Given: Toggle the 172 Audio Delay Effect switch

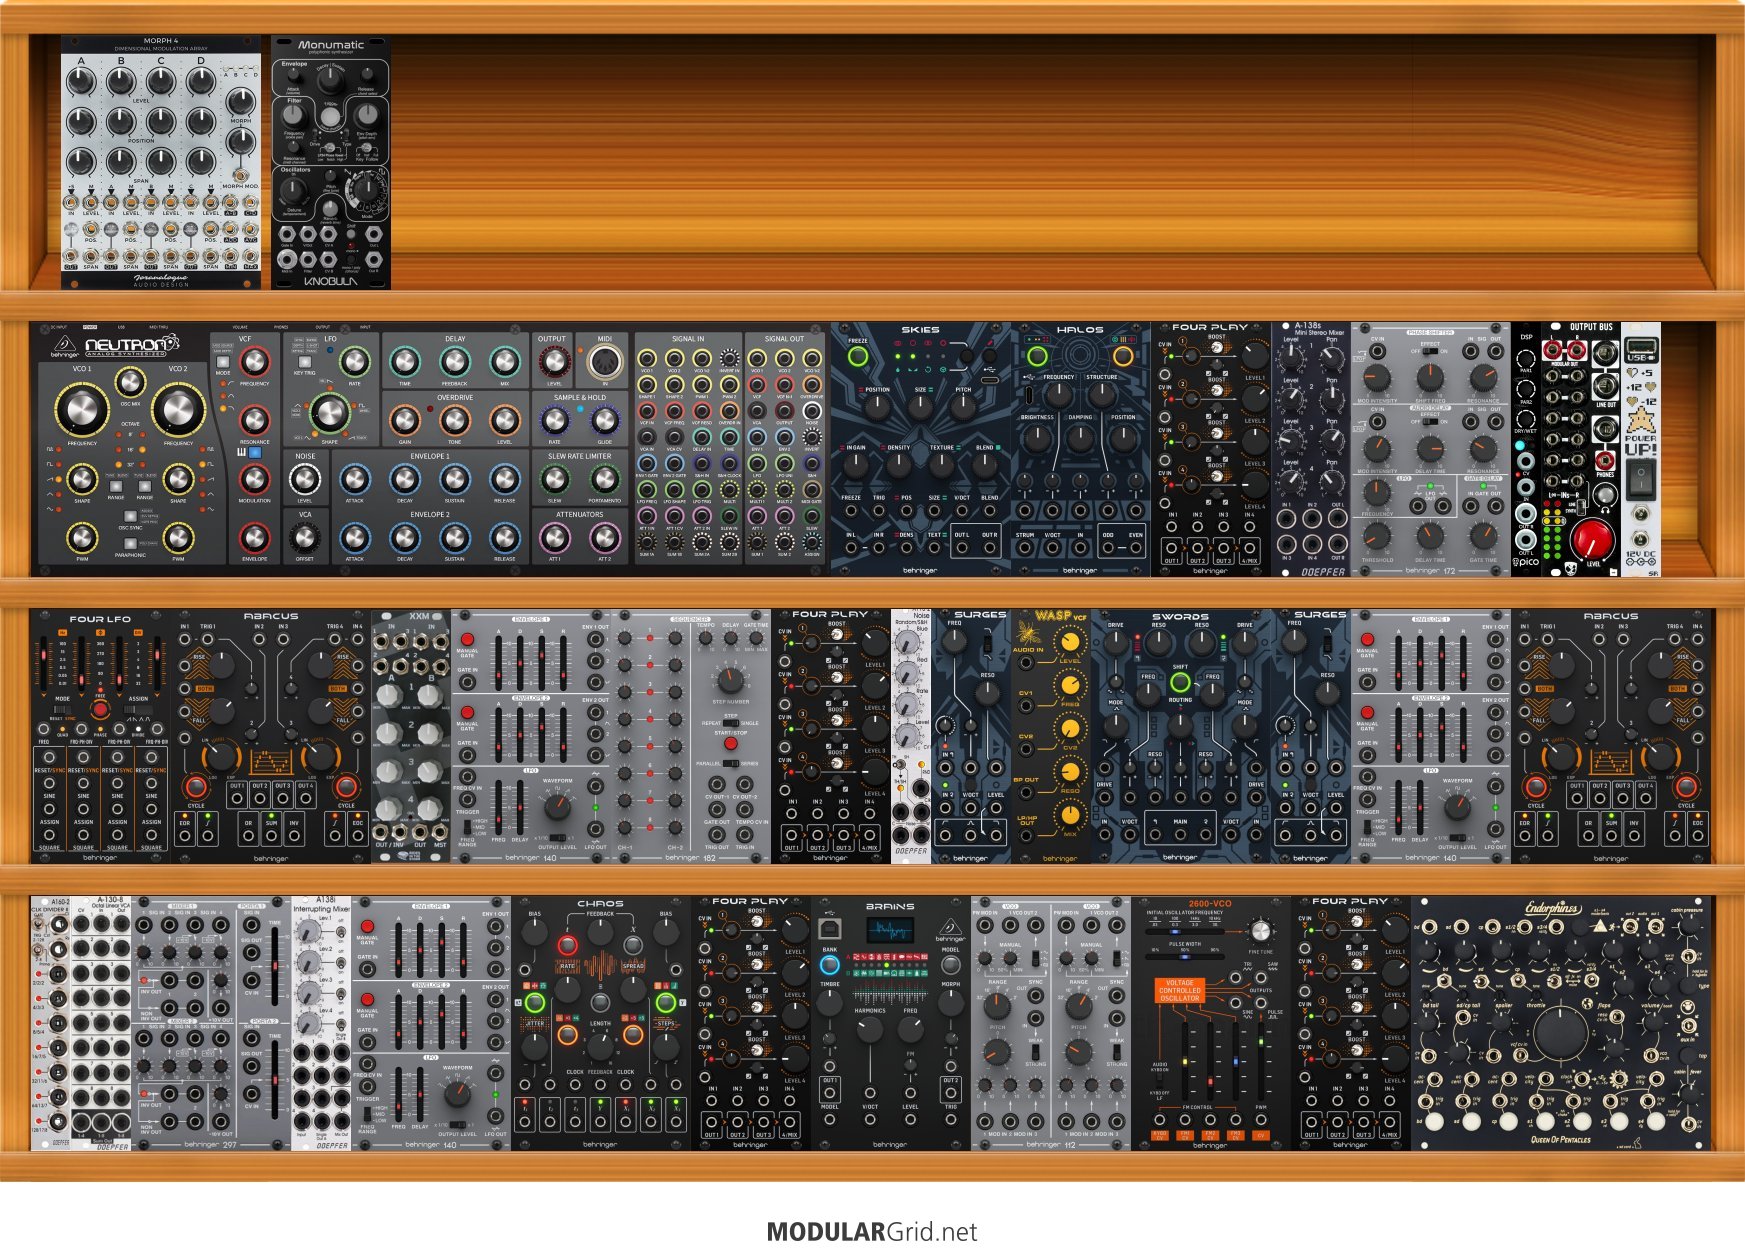Looking at the screenshot, I should click(1431, 421).
